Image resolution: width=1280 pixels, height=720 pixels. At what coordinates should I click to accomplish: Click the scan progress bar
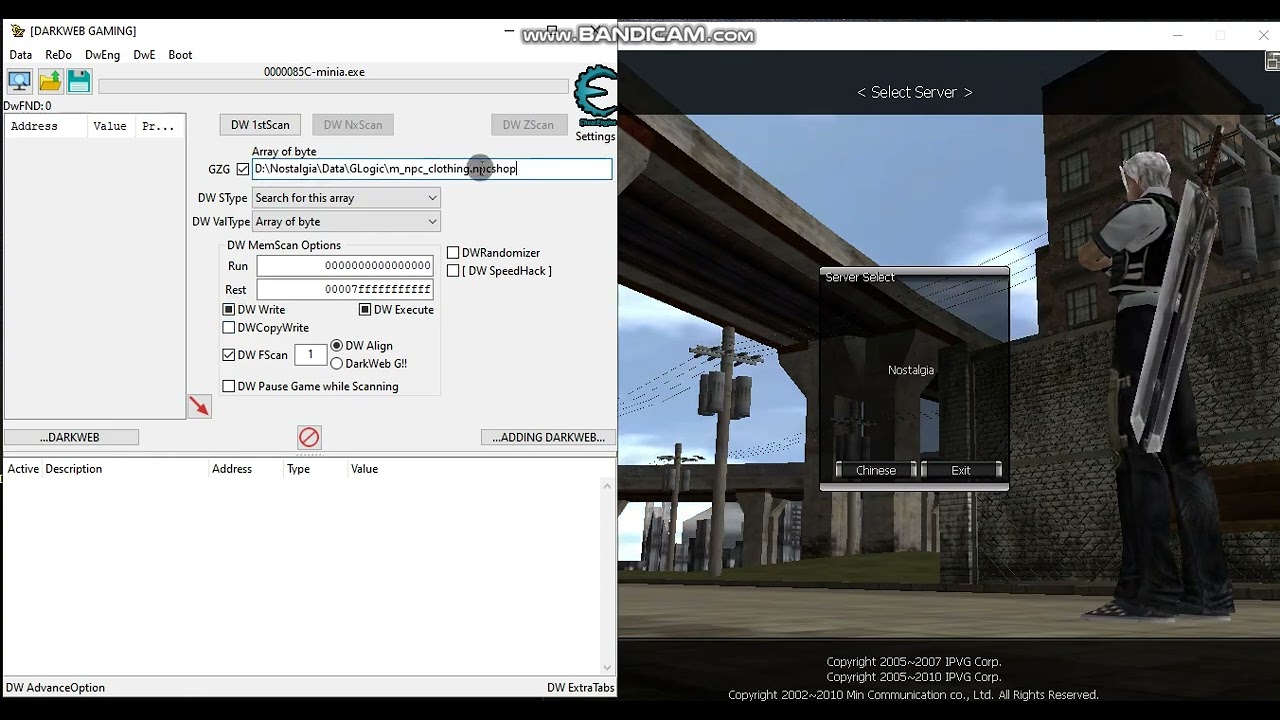coord(333,87)
